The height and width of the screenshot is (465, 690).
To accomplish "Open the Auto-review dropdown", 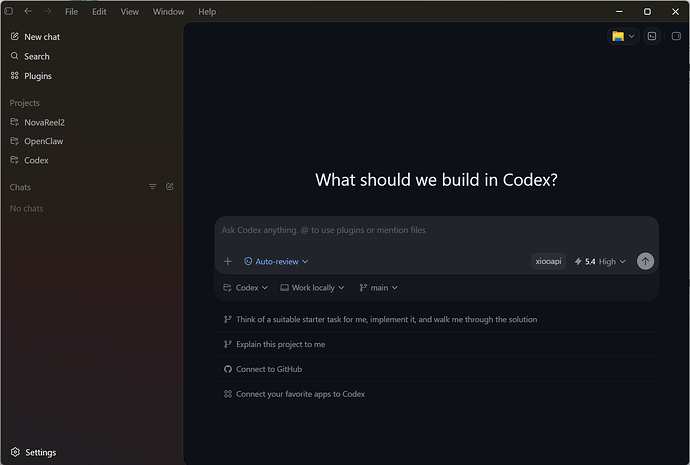I will click(x=276, y=261).
